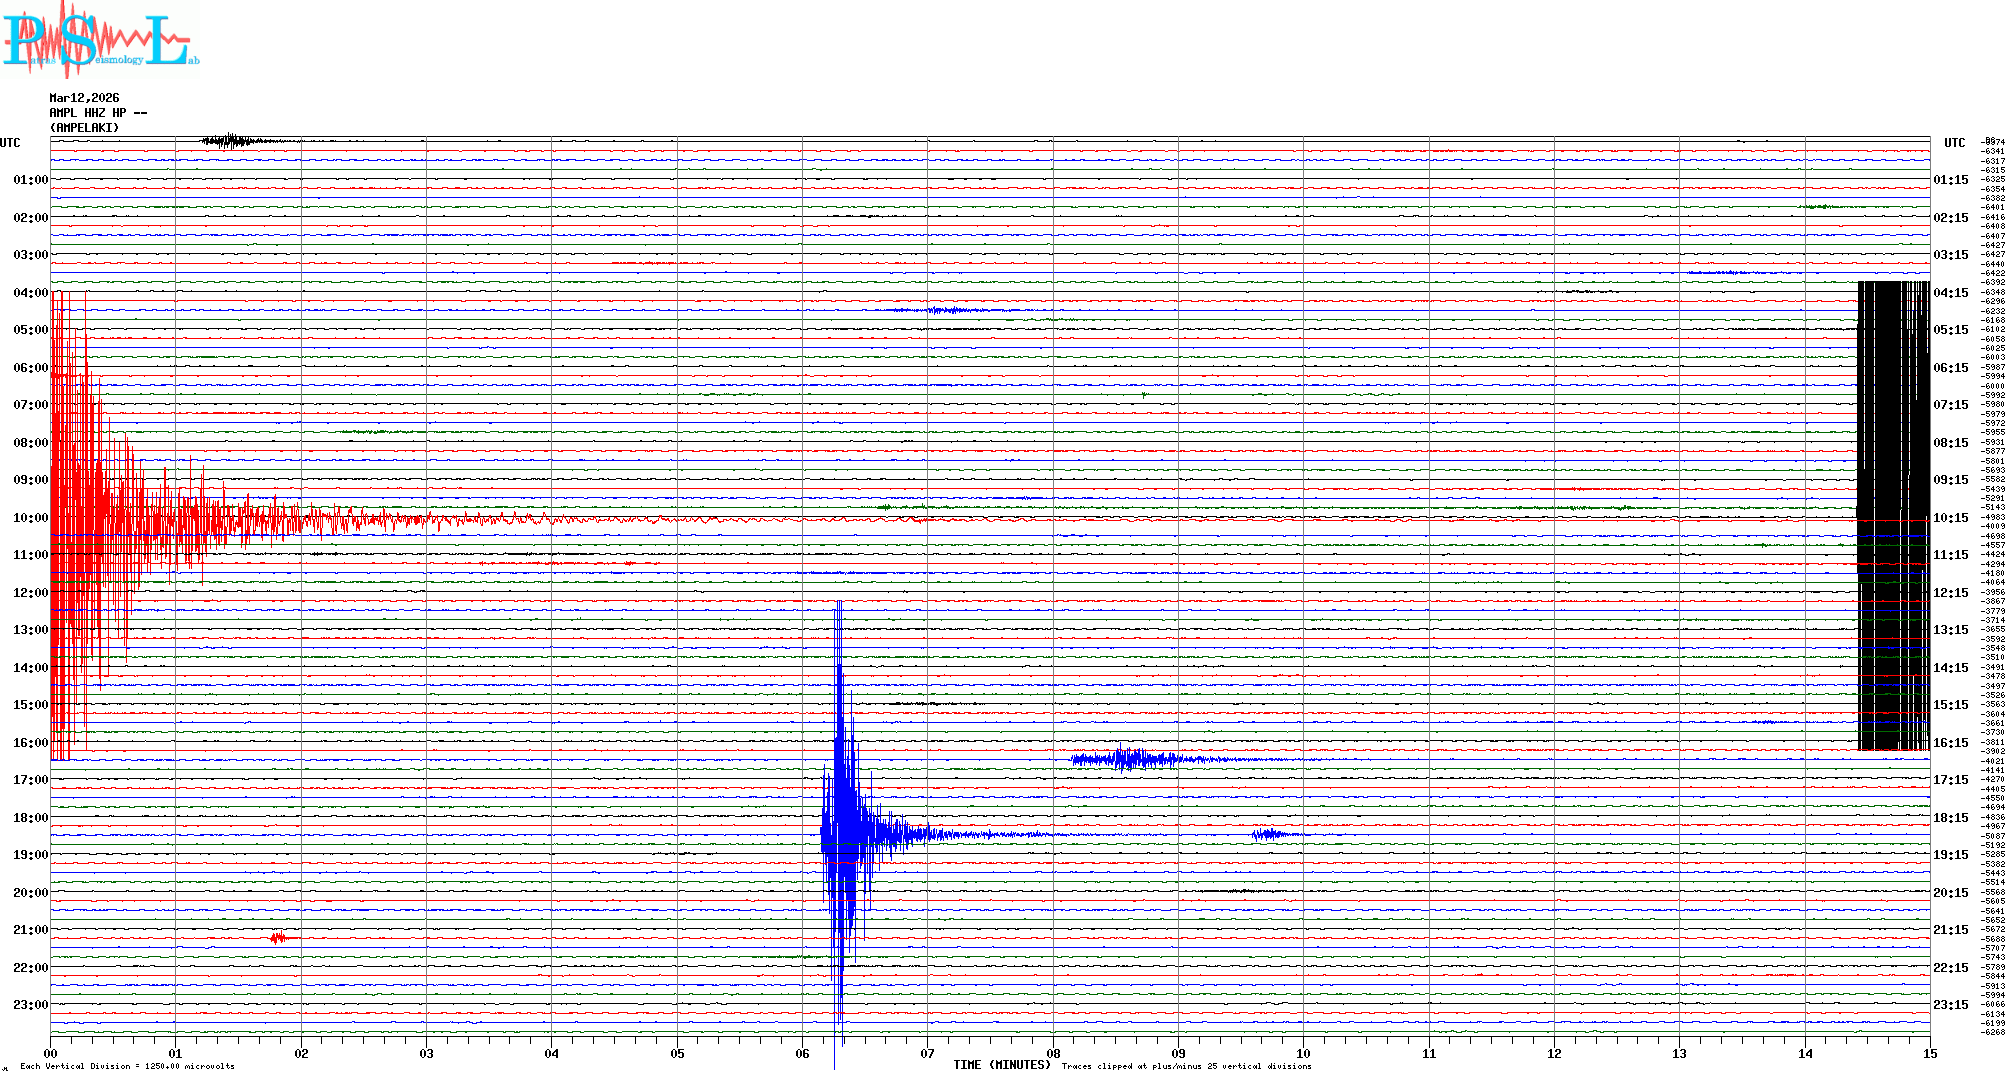
Task: Click minute tick 07 on time axis
Action: (x=927, y=1053)
